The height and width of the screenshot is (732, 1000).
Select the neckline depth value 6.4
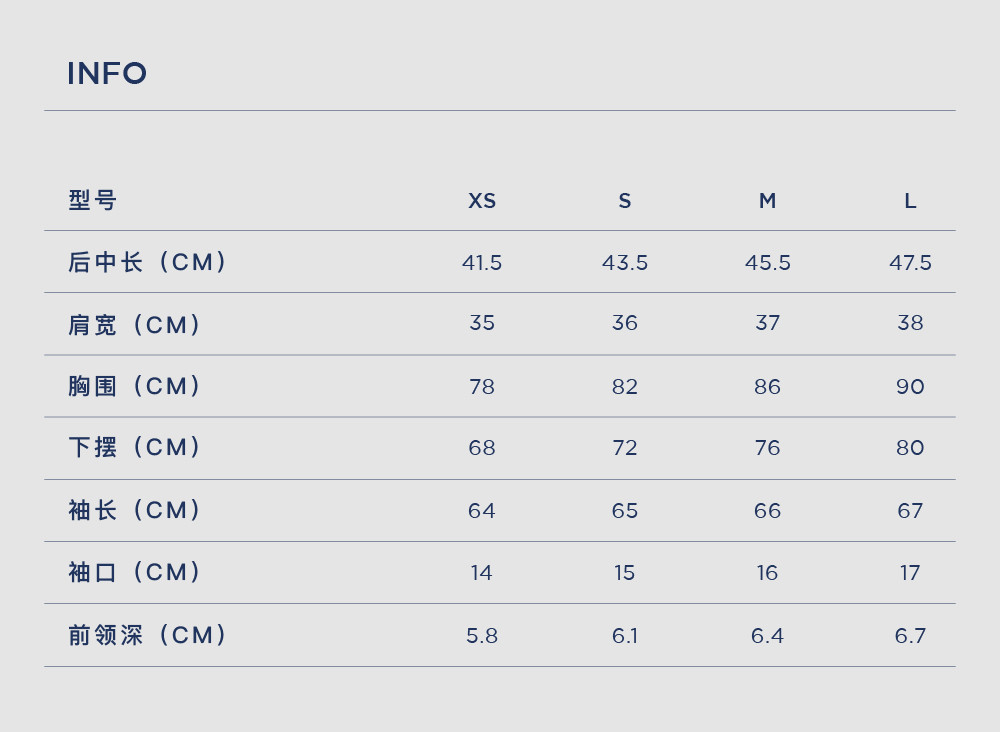click(x=768, y=636)
